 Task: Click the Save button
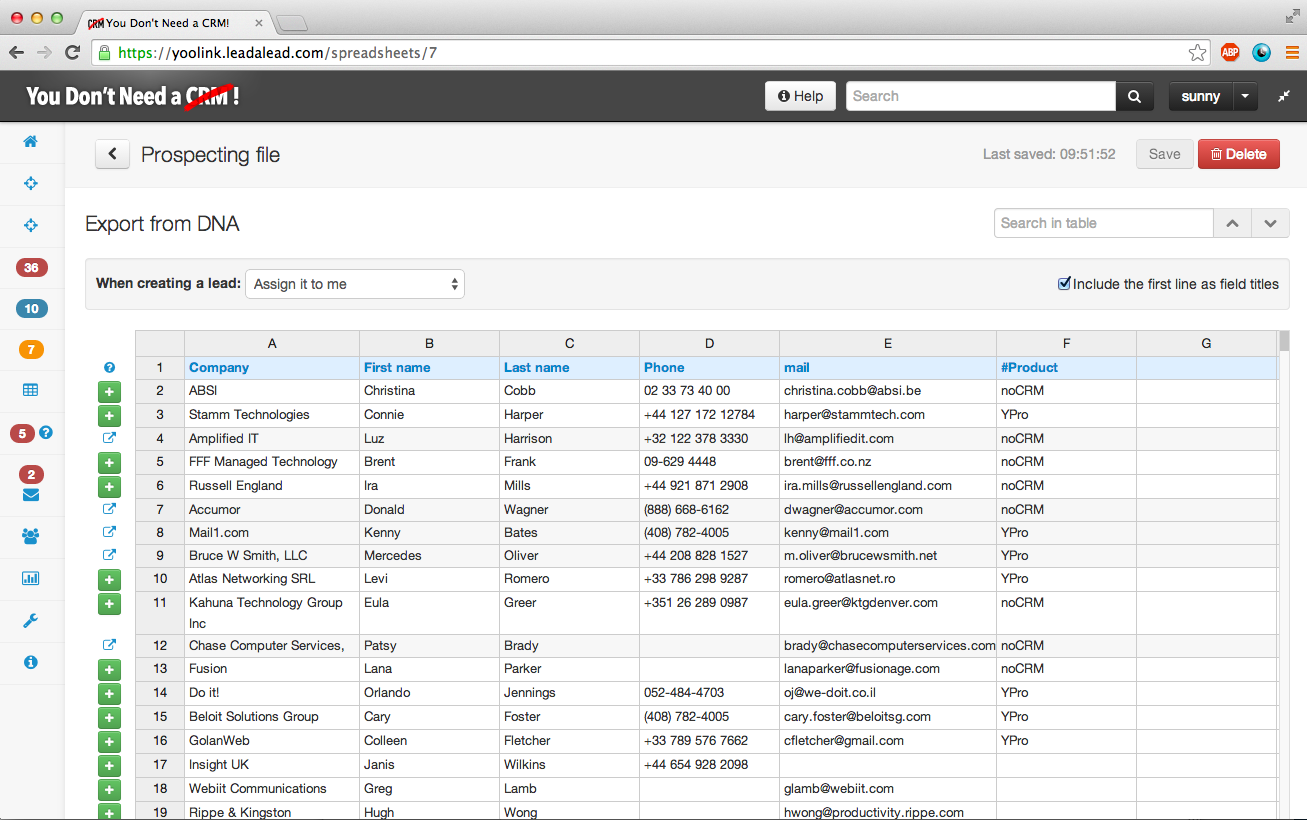pos(1164,154)
